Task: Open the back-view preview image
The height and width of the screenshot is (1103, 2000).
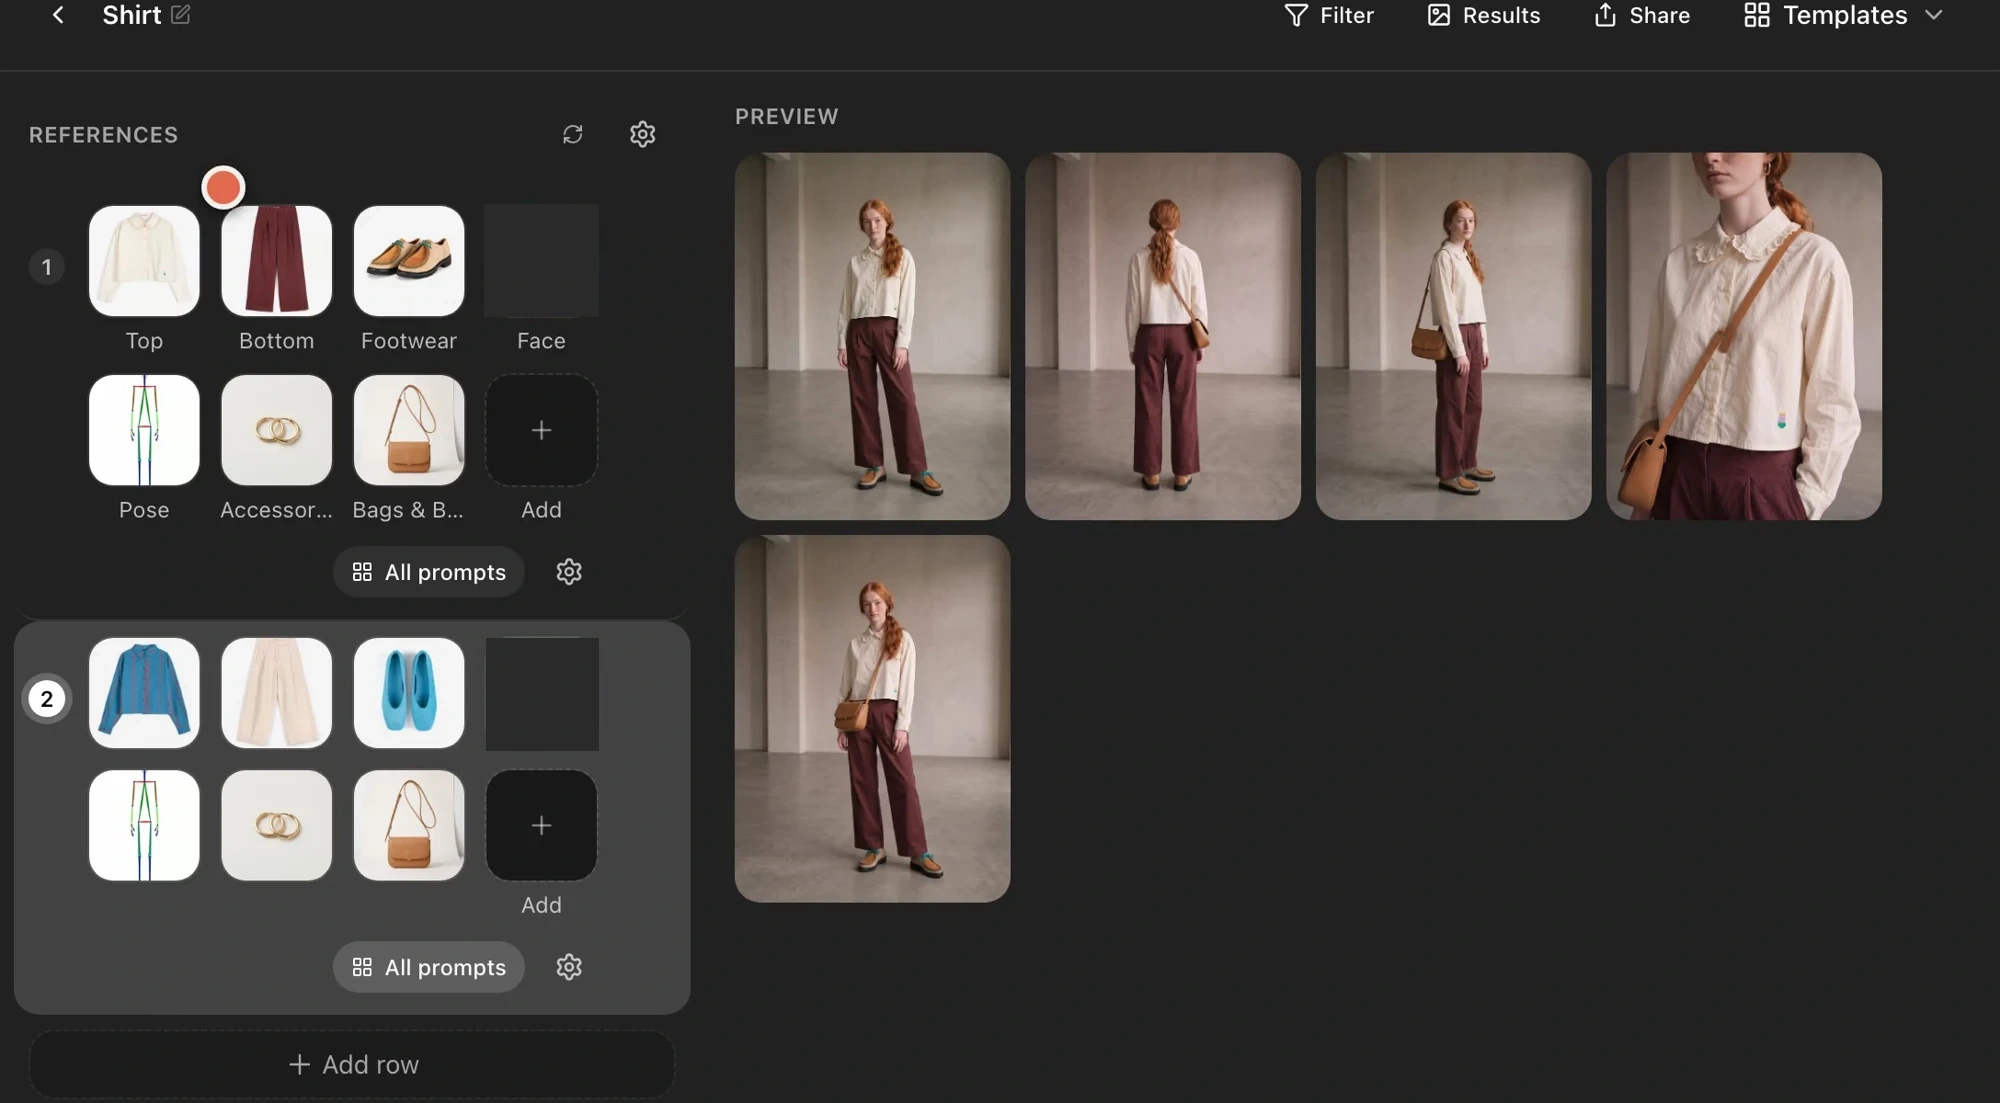Action: [1163, 336]
